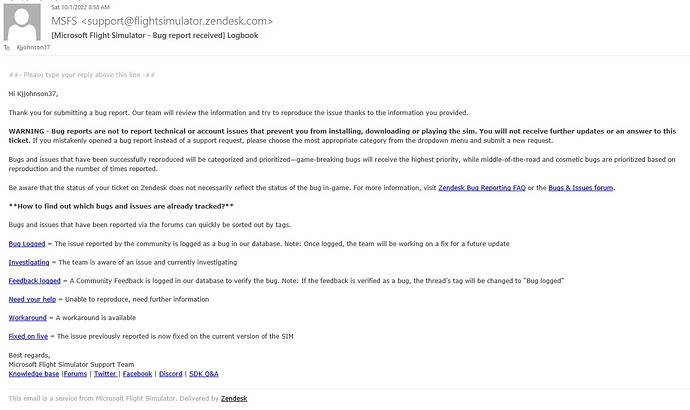Click recipient name Kjjohnson37 in the To line
Image resolution: width=690 pixels, height=410 pixels.
(36, 47)
